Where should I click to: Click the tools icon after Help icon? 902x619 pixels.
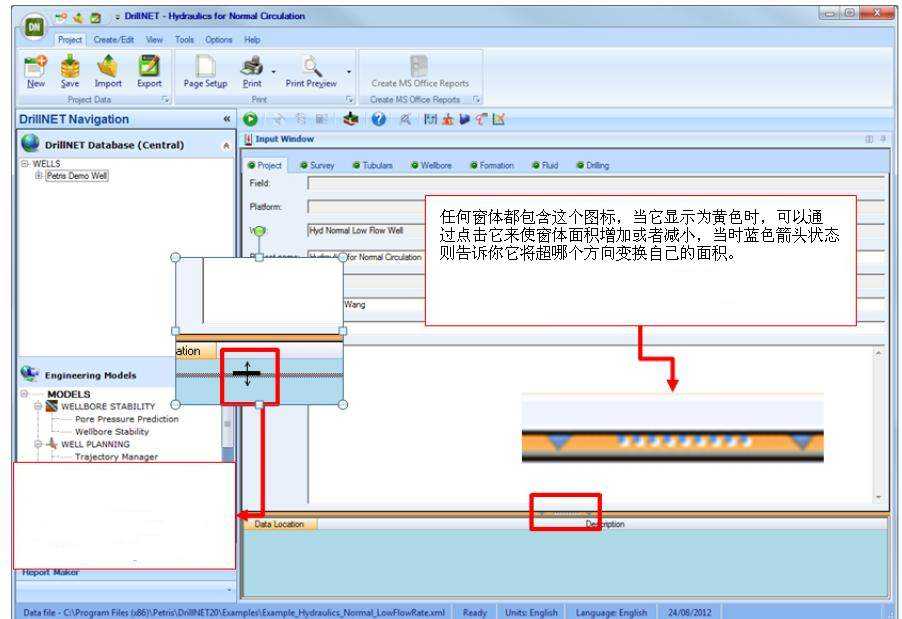[406, 119]
